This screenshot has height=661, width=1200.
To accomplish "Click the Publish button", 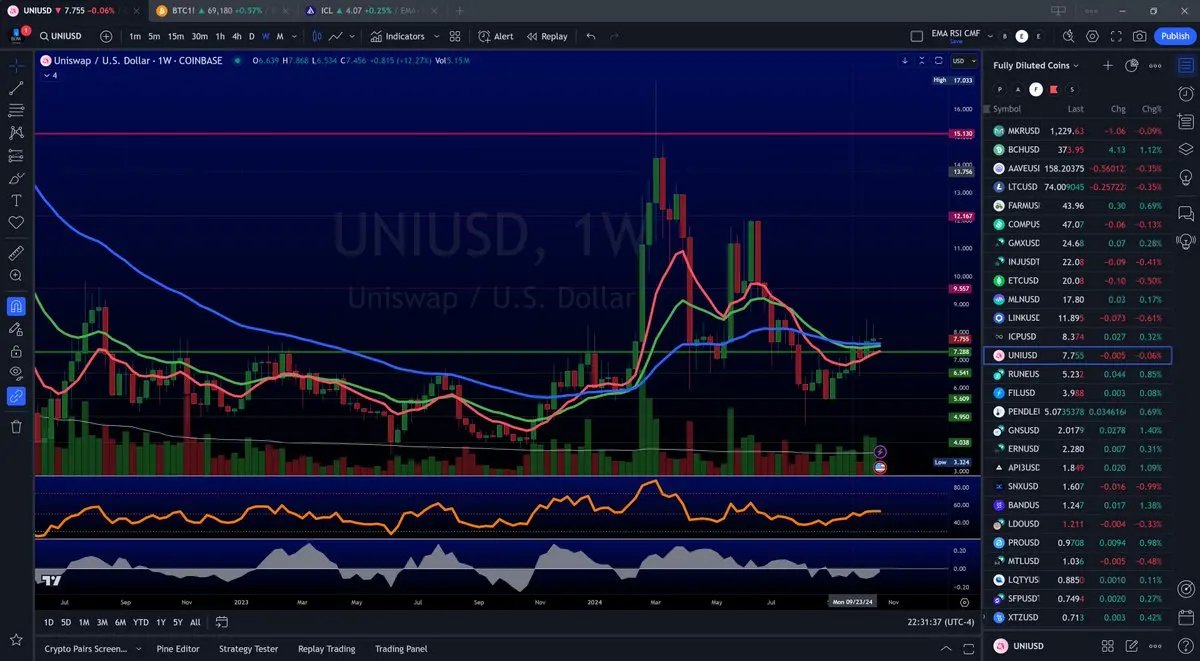I will [x=1174, y=36].
